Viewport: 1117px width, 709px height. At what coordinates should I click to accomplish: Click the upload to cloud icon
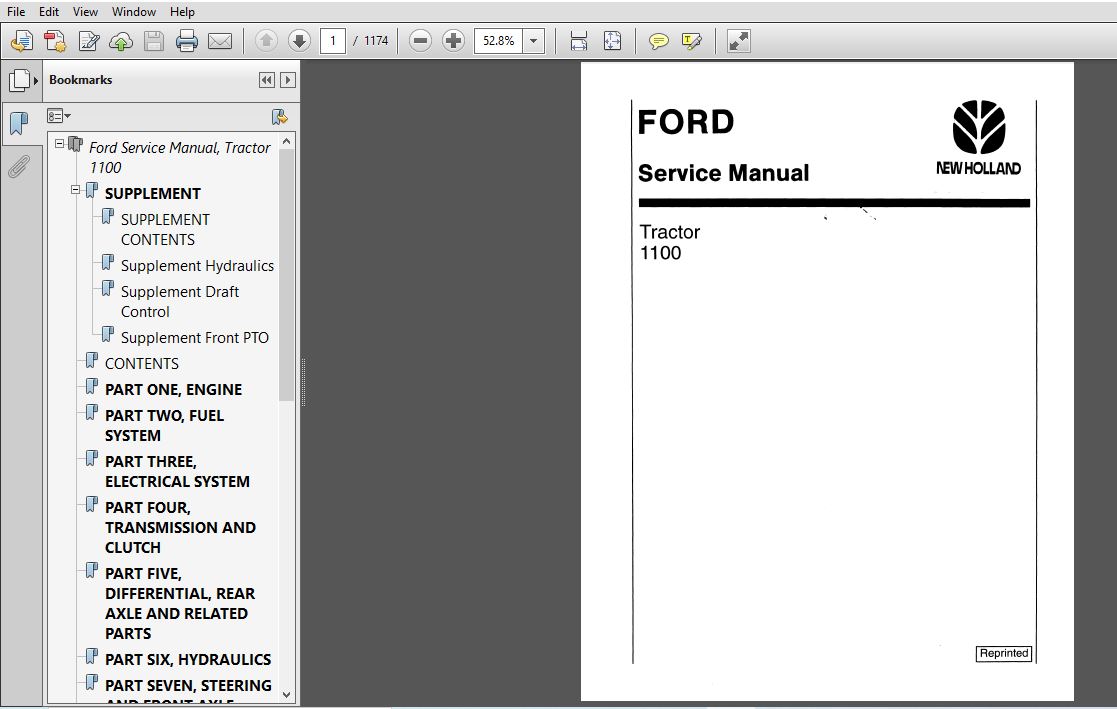click(120, 41)
